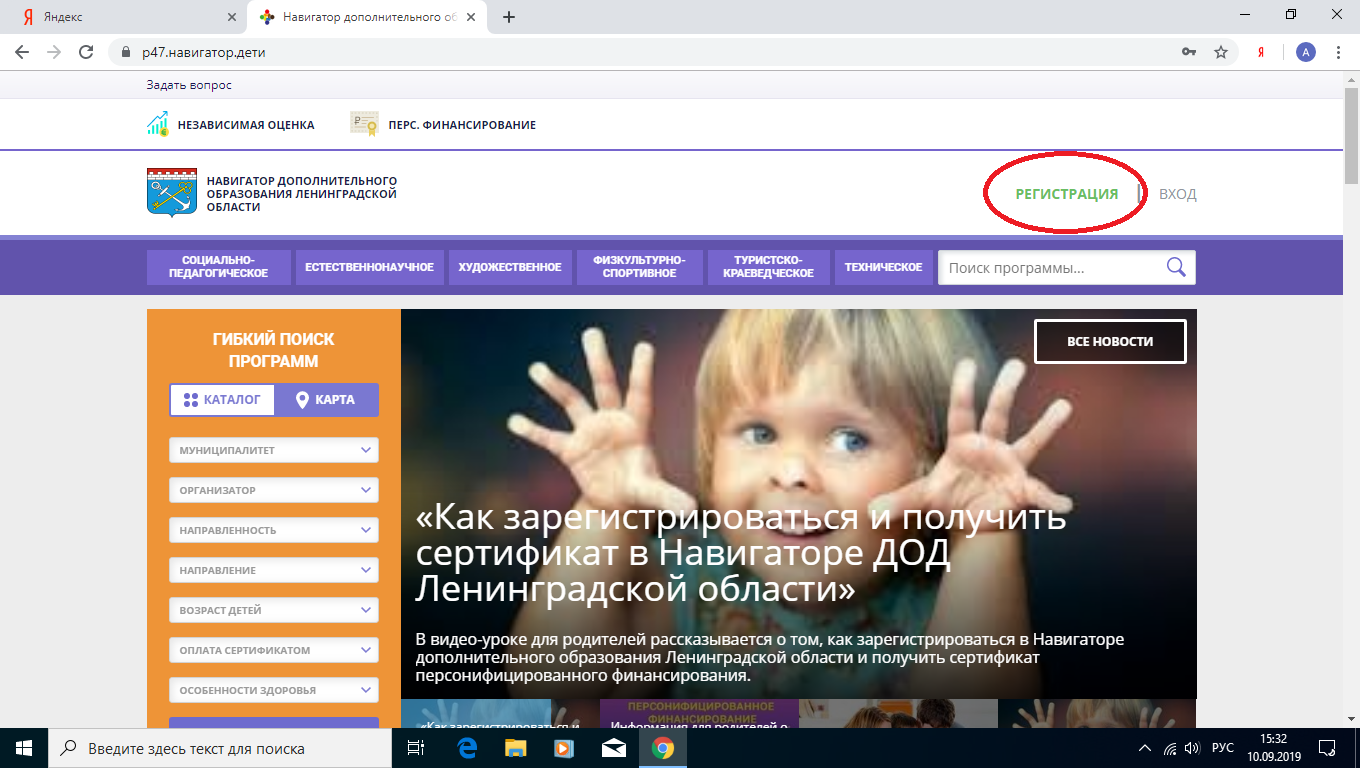Image resolution: width=1360 pixels, height=768 pixels.
Task: Launch Microsoft Edge from the taskbar
Action: tap(467, 748)
